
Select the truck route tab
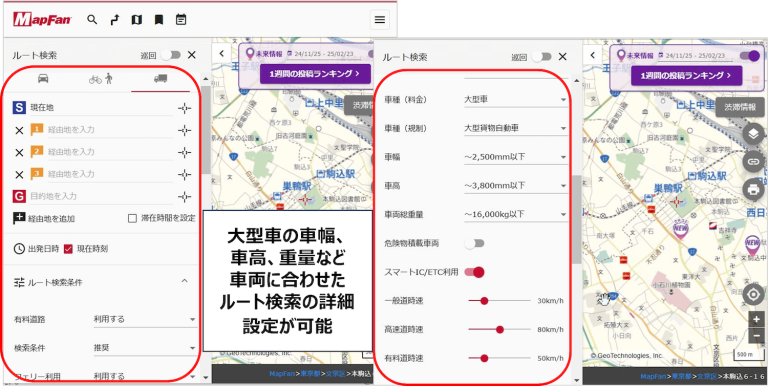tap(160, 79)
